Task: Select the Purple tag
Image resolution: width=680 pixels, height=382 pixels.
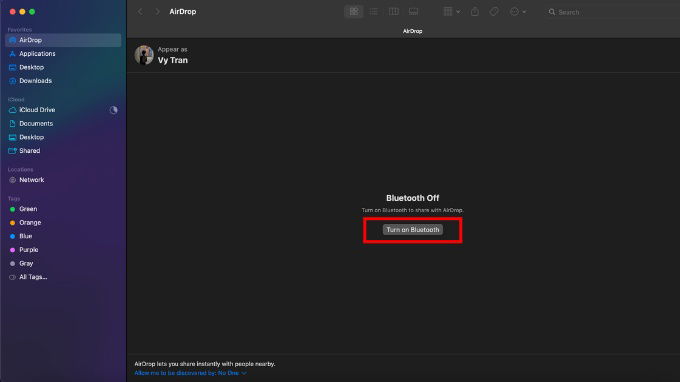Action: click(x=63, y=250)
